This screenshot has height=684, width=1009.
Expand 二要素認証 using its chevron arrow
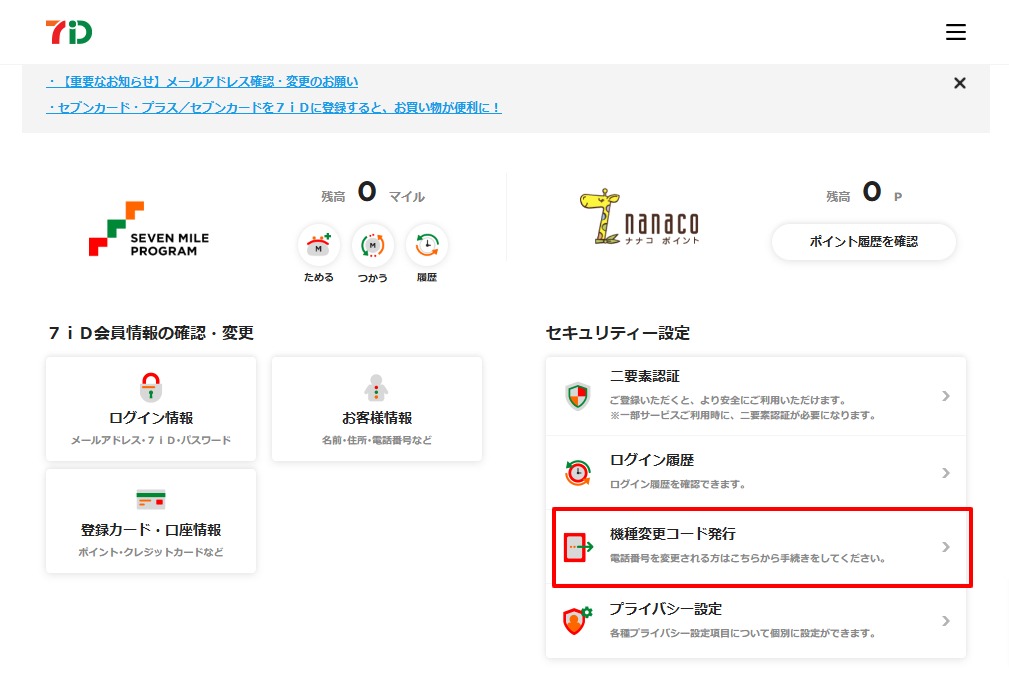pyautogui.click(x=945, y=396)
